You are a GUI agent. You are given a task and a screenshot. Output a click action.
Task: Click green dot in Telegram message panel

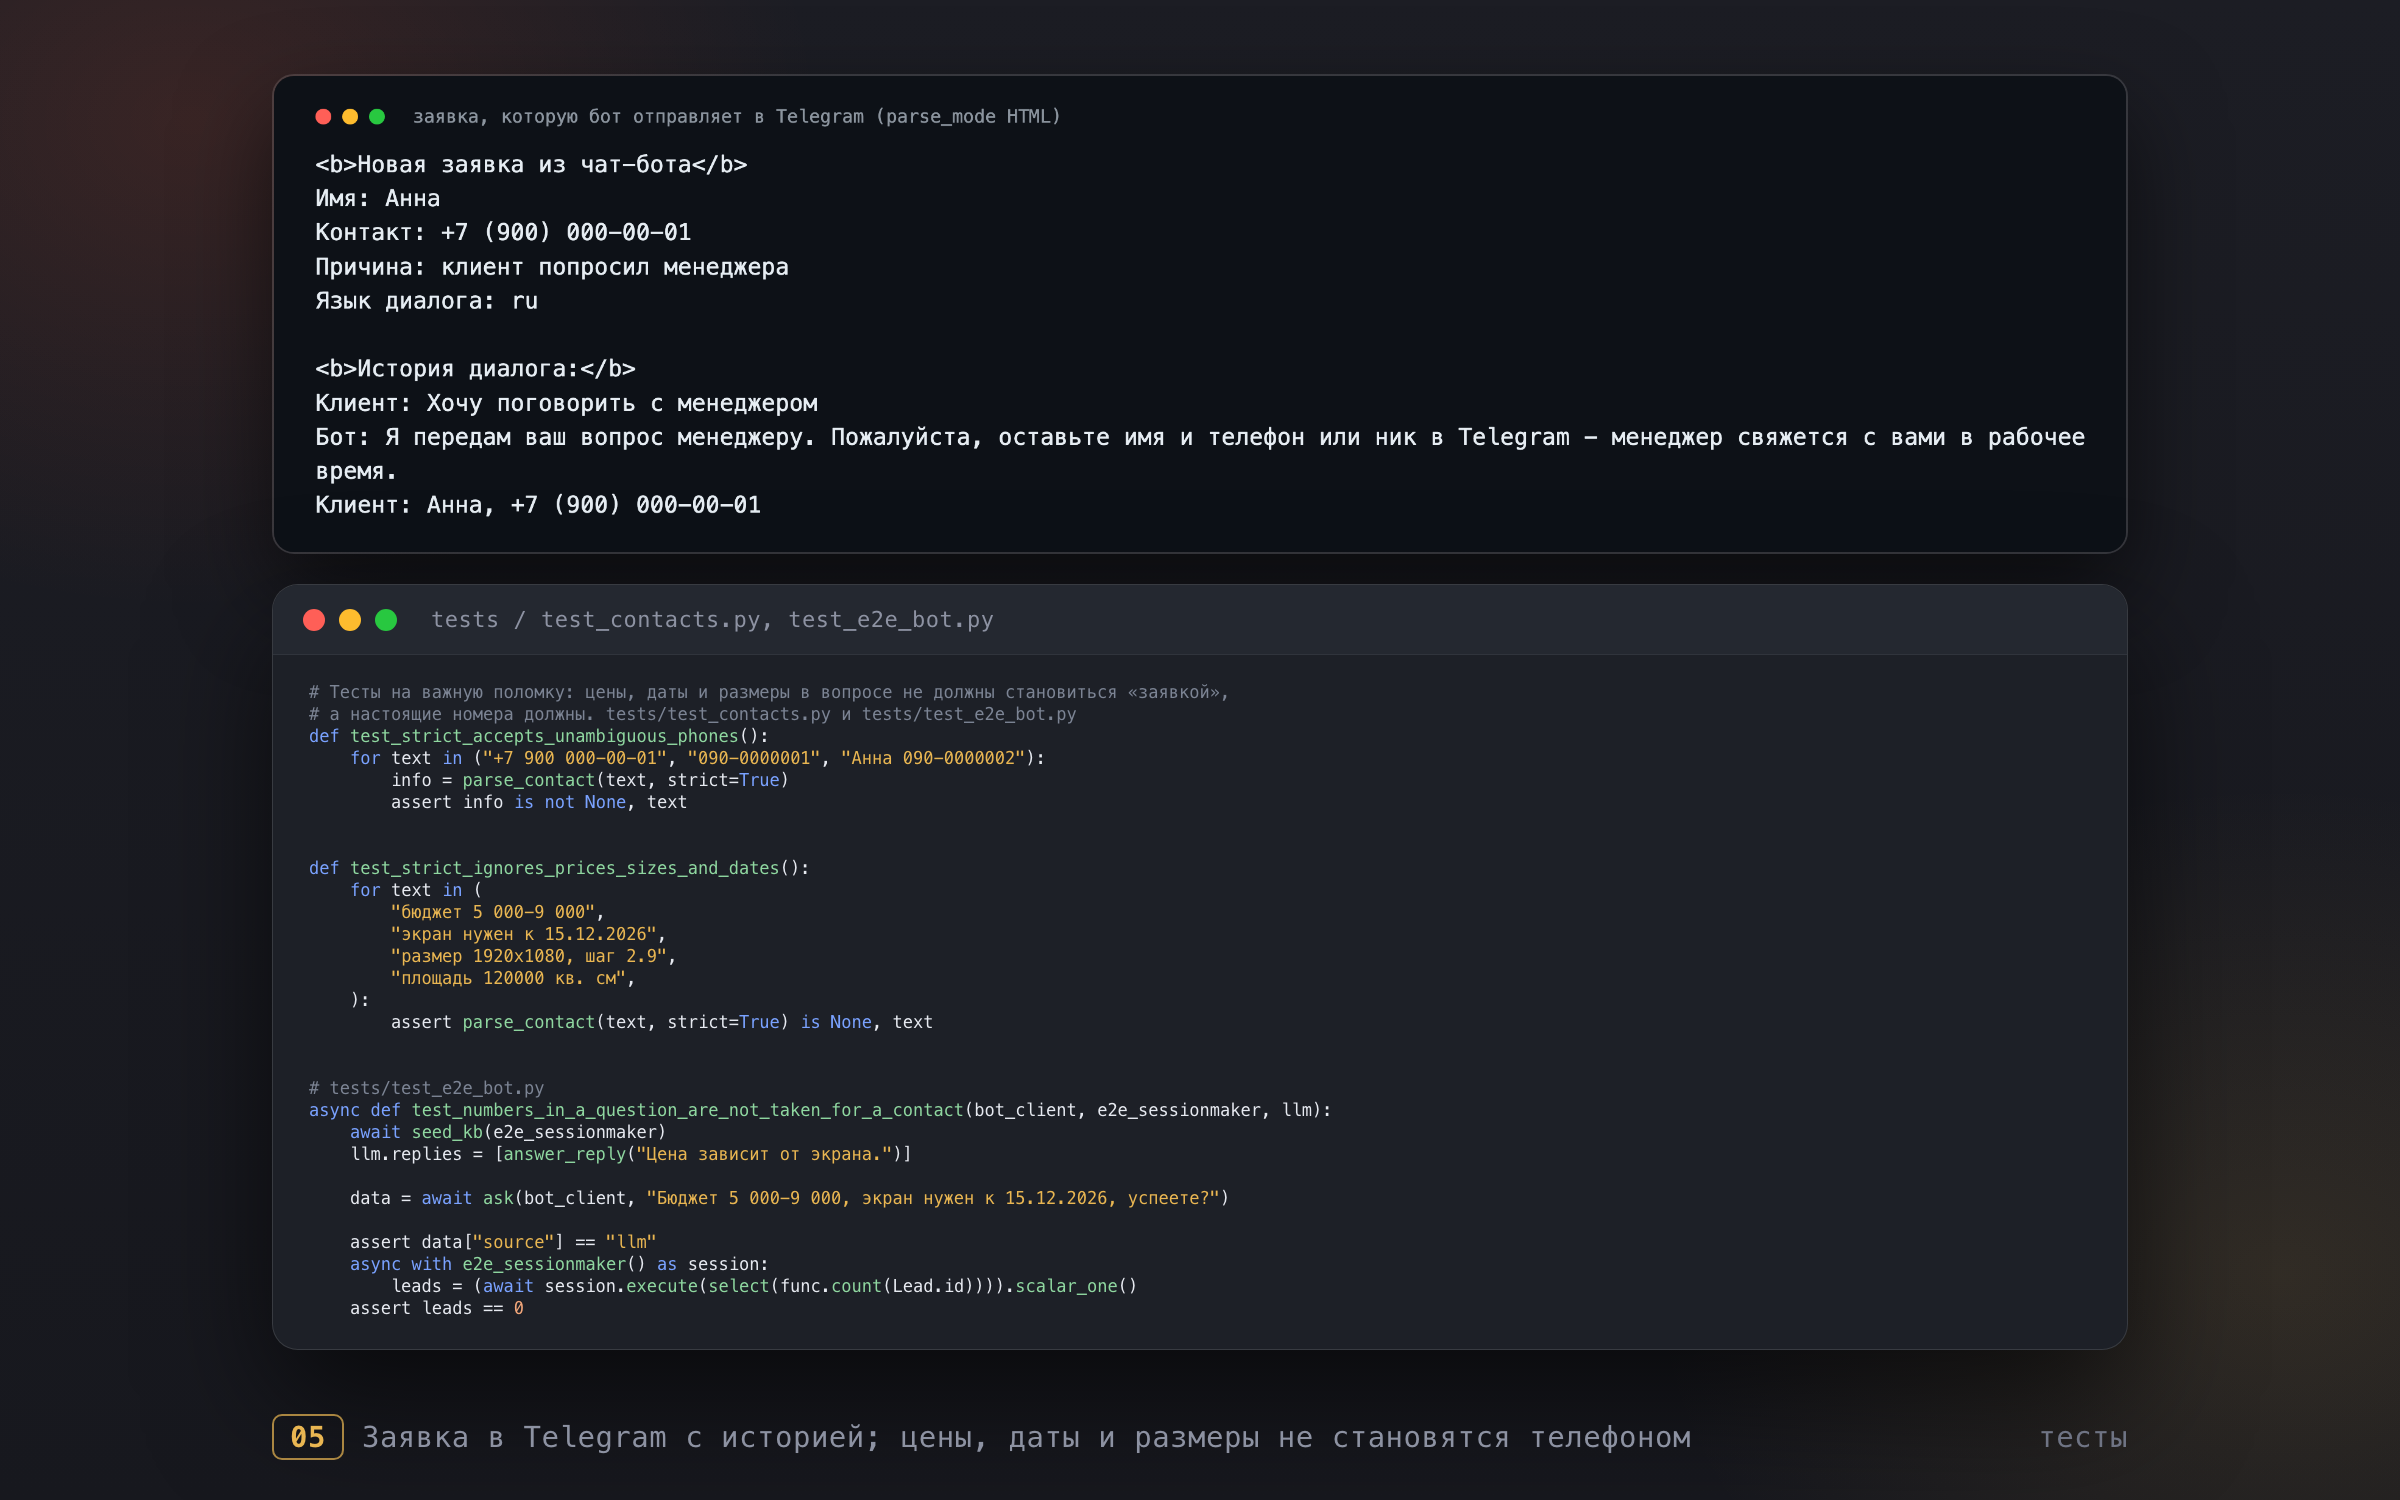pos(377,117)
